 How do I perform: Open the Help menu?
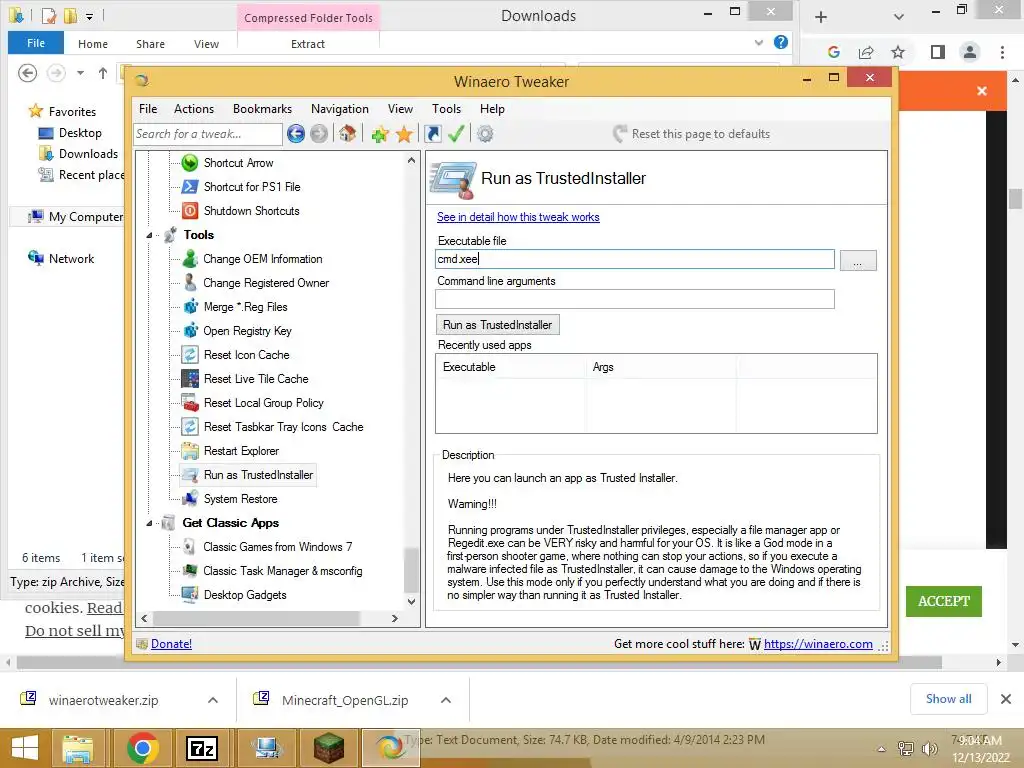pos(492,109)
